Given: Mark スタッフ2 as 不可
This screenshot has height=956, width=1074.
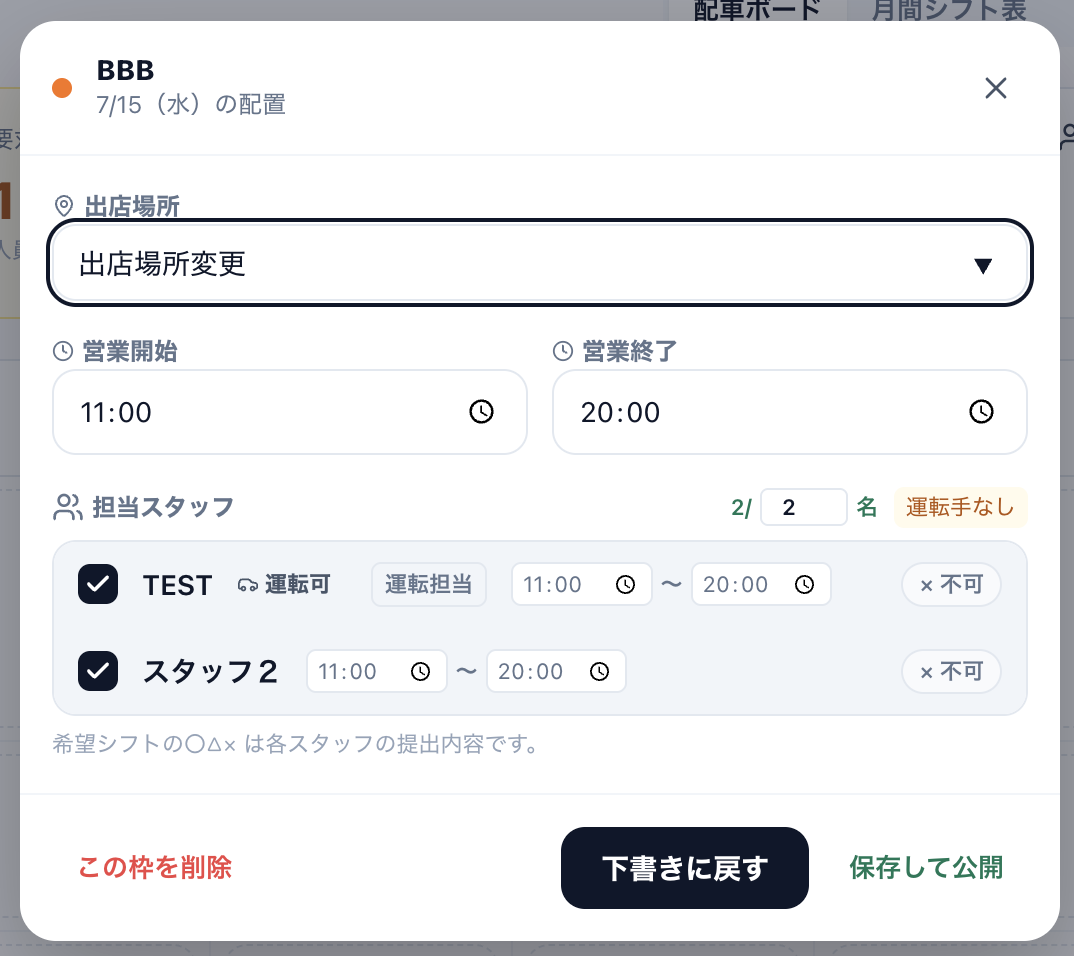Looking at the screenshot, I should click(951, 671).
